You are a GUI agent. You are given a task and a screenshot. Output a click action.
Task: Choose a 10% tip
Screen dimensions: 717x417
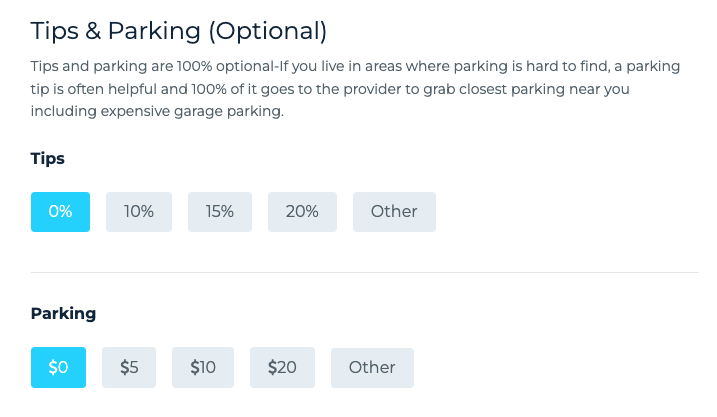[x=139, y=212]
